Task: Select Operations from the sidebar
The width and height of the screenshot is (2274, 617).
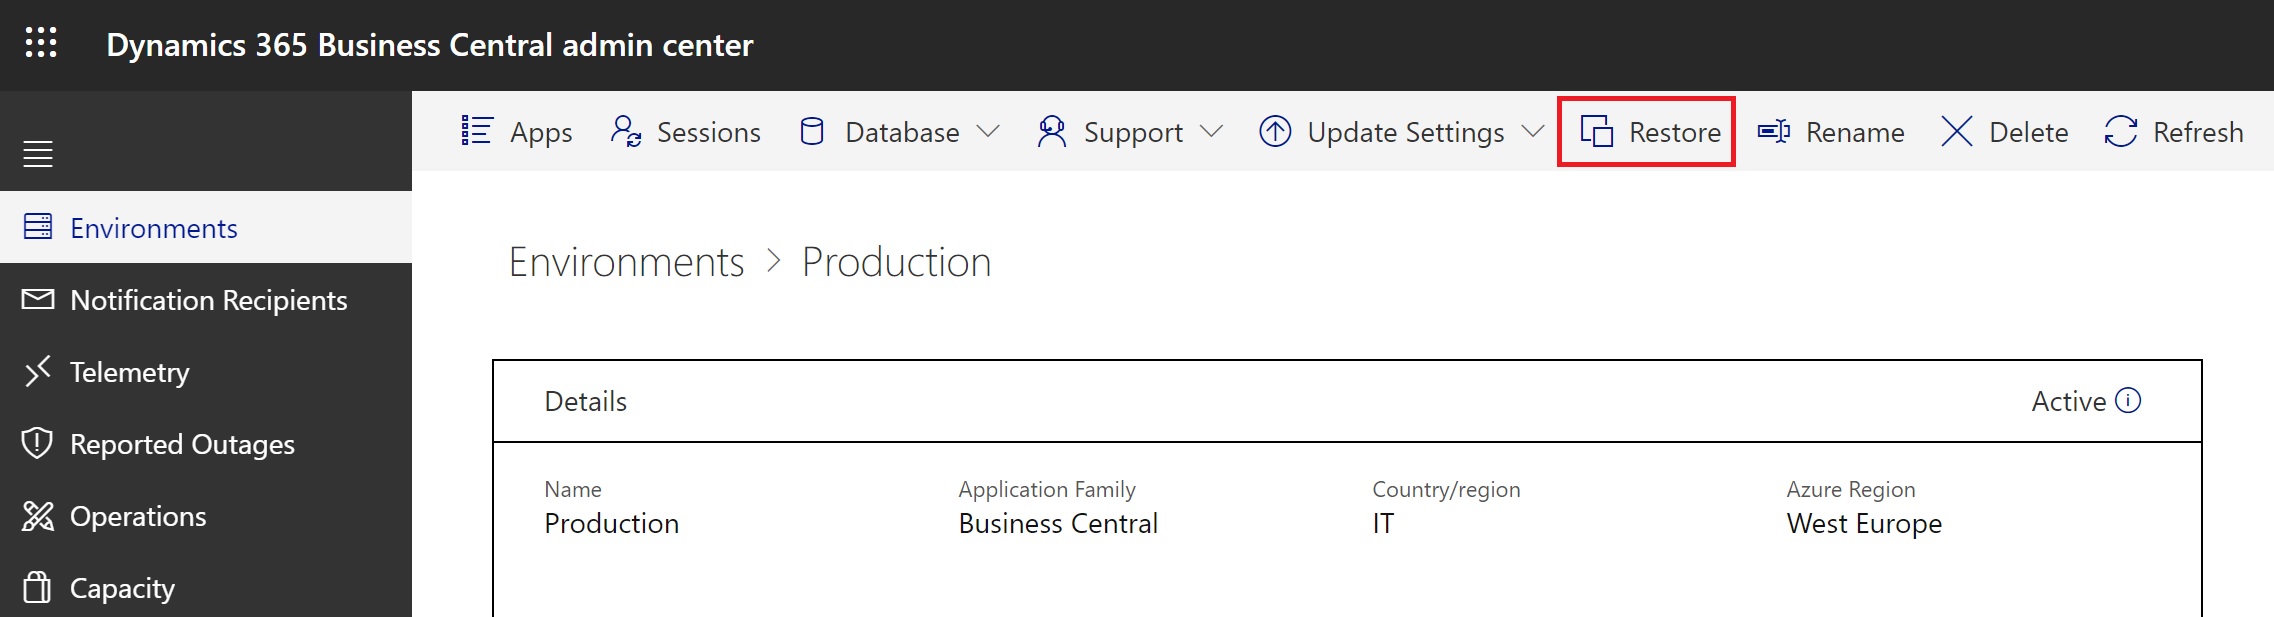Action: click(138, 516)
